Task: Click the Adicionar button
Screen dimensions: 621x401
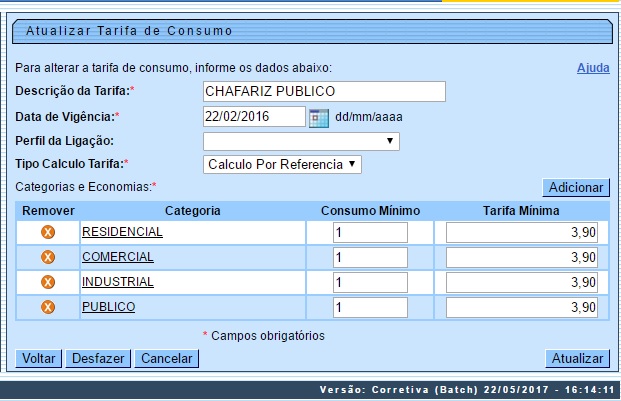Action: pyautogui.click(x=575, y=188)
